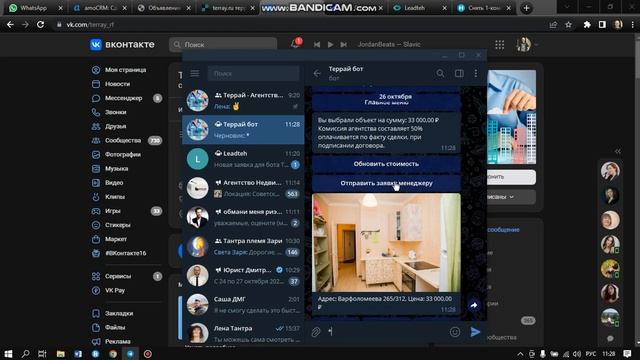Open VK services grid icon

click(500, 44)
